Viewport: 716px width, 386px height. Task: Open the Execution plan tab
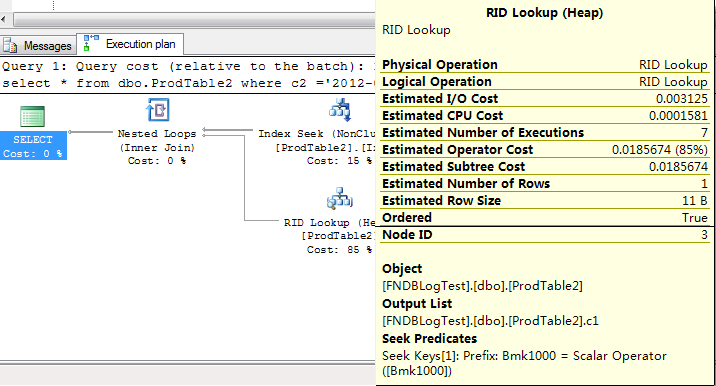pos(130,44)
